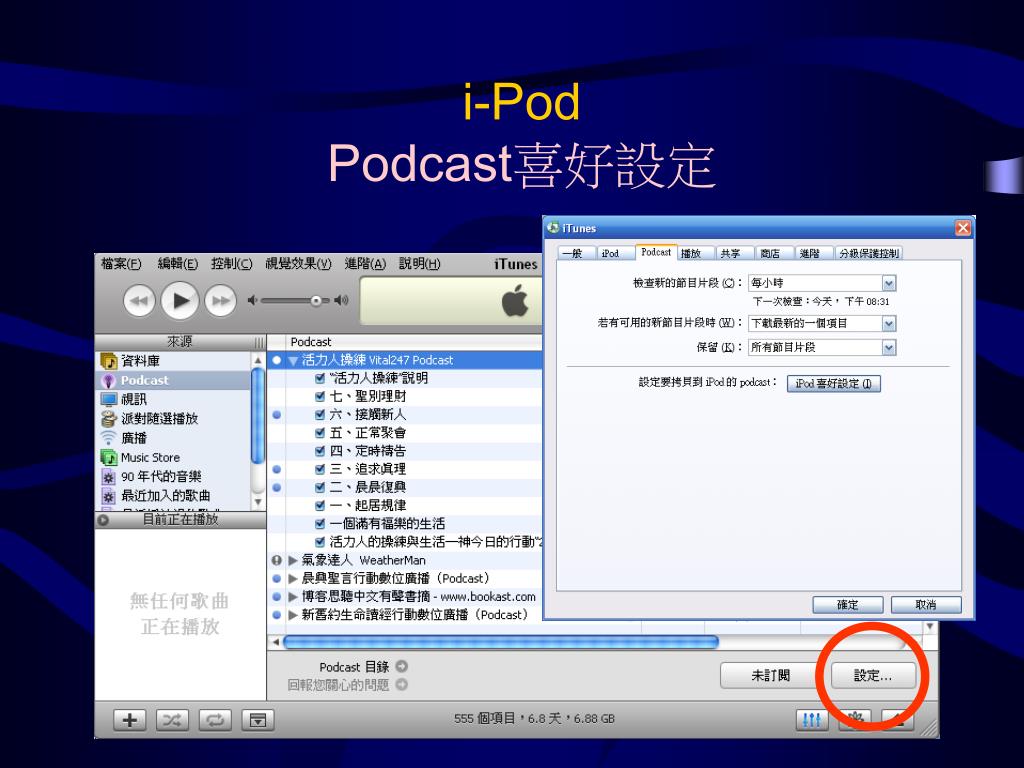1024x768 pixels.
Task: Uncheck the 一個滿有福樂的生活 episode
Action: click(x=320, y=524)
